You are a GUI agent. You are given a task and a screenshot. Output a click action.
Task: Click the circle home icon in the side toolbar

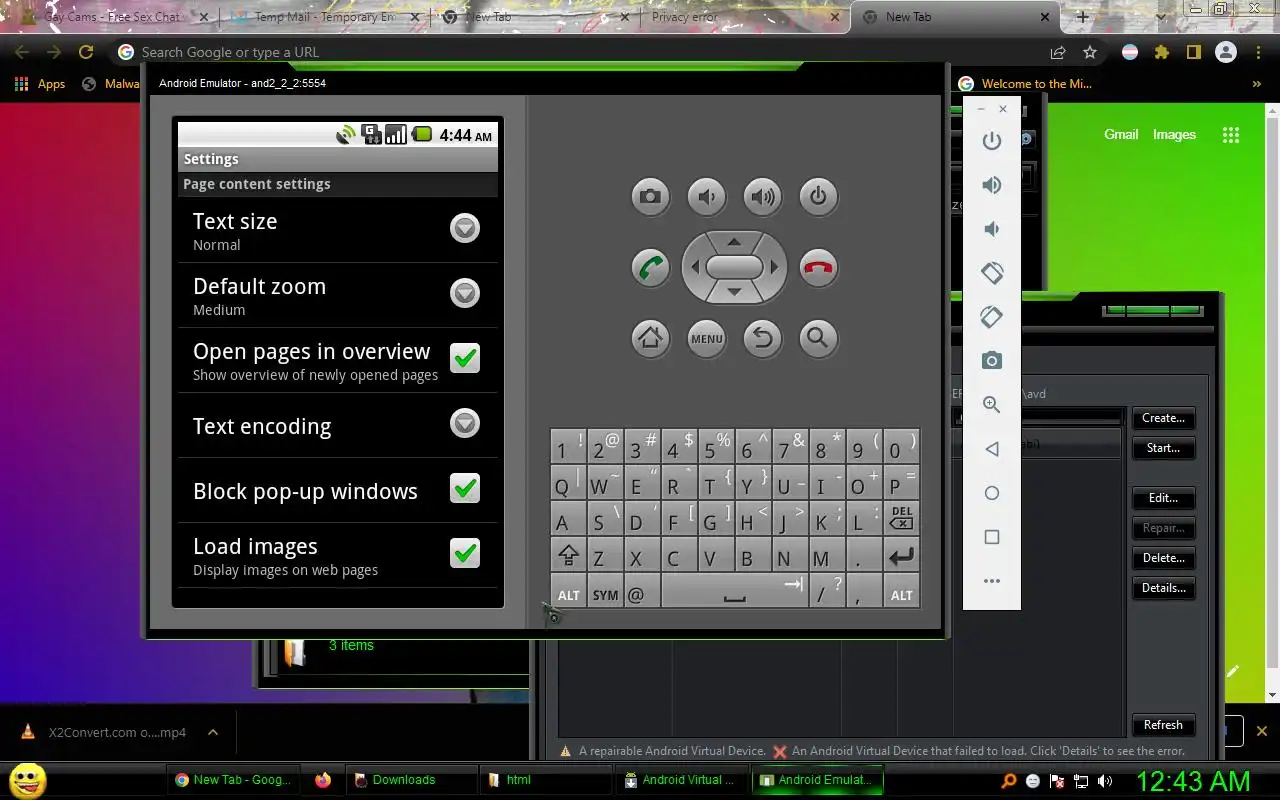pos(991,493)
